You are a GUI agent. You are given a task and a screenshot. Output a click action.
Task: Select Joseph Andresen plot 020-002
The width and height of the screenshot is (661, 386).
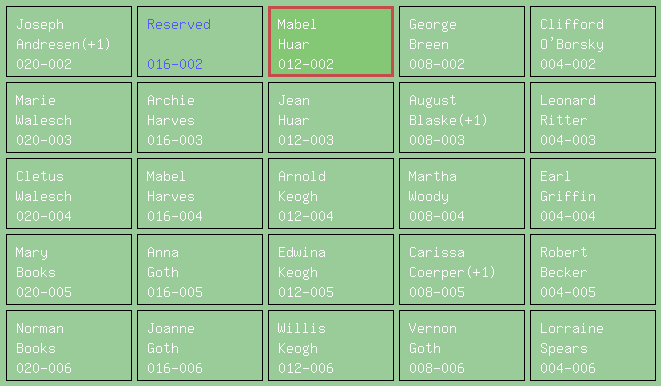click(69, 41)
